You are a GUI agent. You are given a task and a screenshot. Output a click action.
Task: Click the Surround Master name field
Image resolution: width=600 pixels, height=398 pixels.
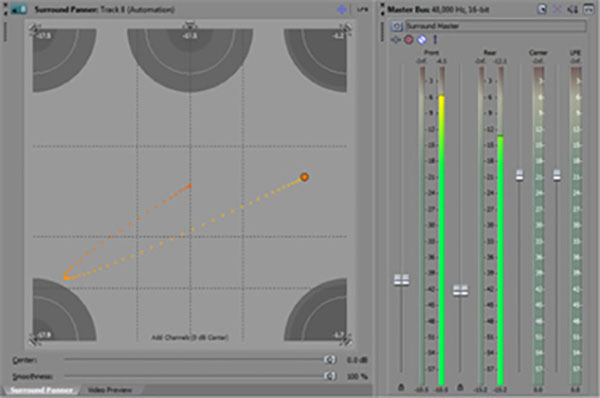click(496, 26)
